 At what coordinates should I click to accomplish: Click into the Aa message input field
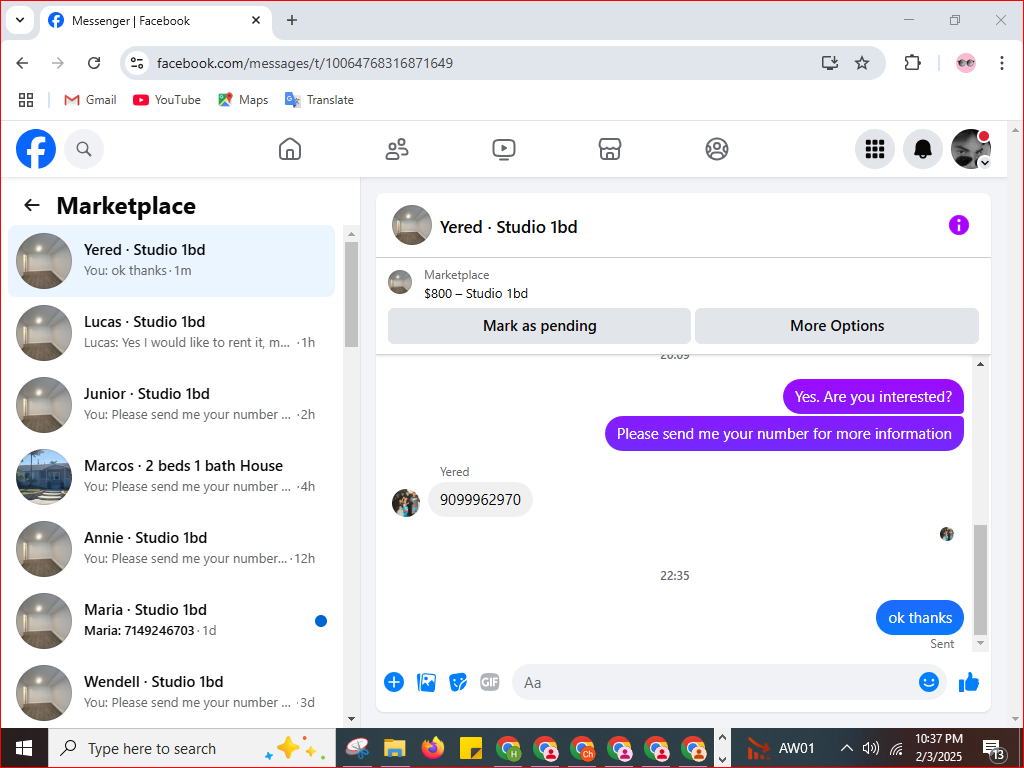pos(715,682)
